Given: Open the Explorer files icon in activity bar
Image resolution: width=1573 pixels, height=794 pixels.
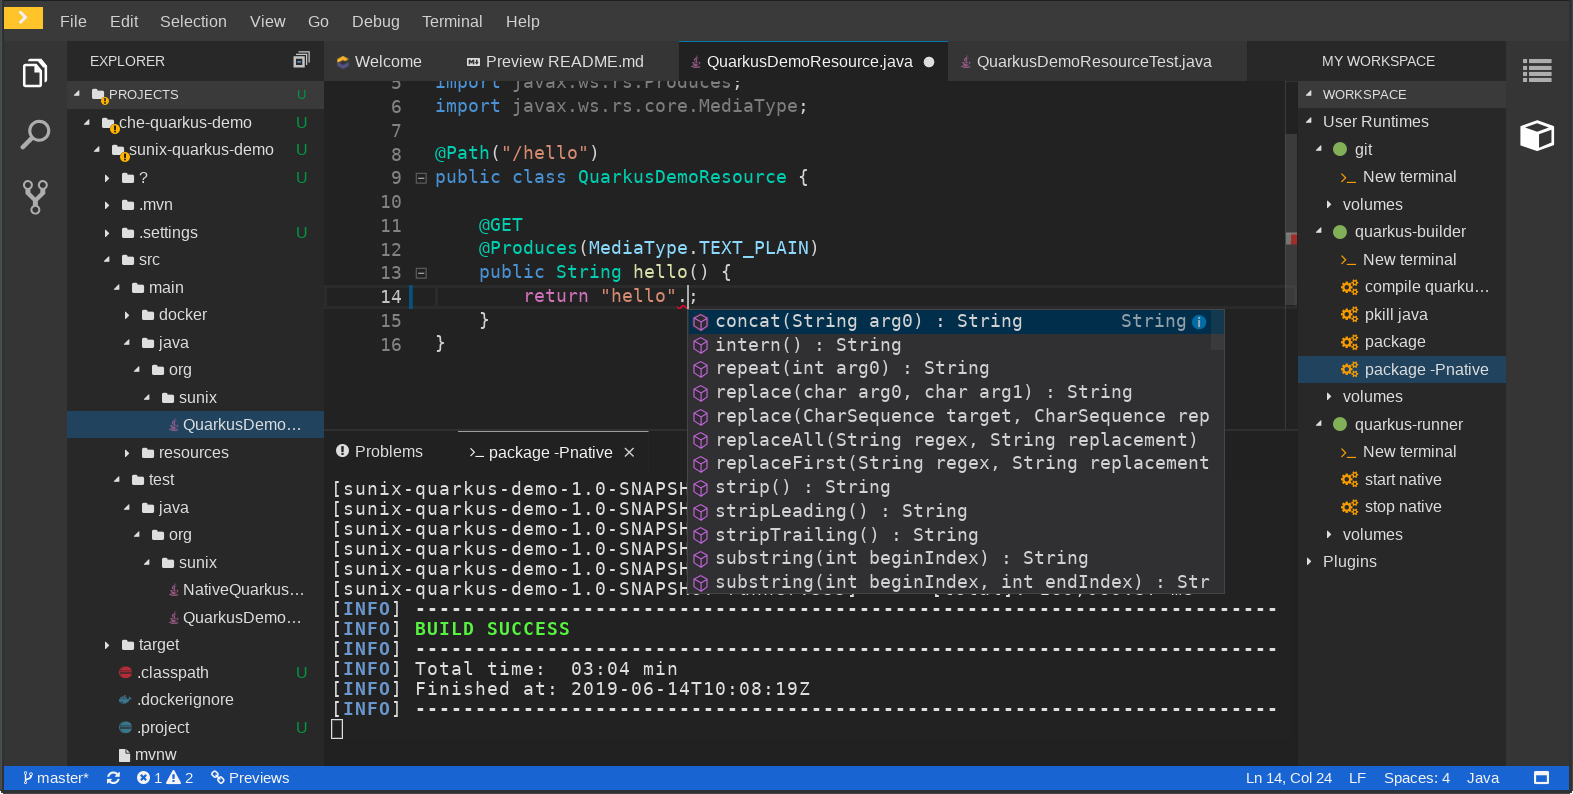Looking at the screenshot, I should coord(35,73).
